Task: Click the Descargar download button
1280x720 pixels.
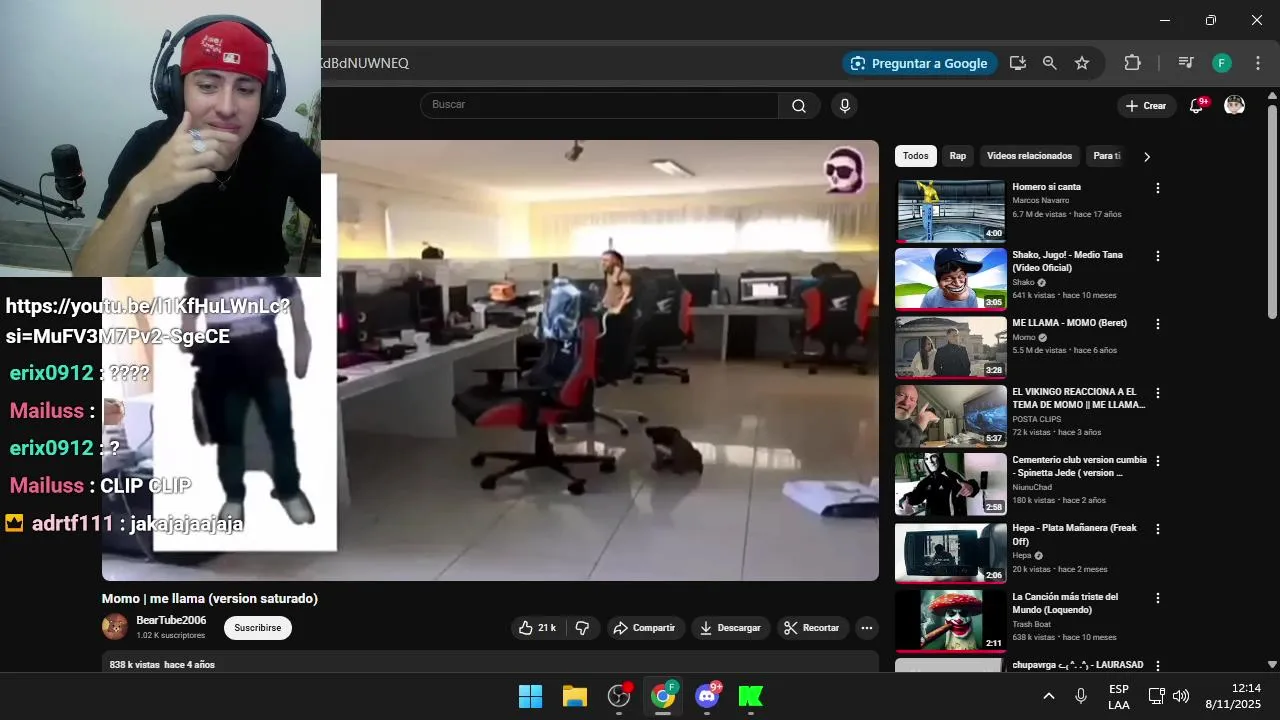Action: pos(731,628)
